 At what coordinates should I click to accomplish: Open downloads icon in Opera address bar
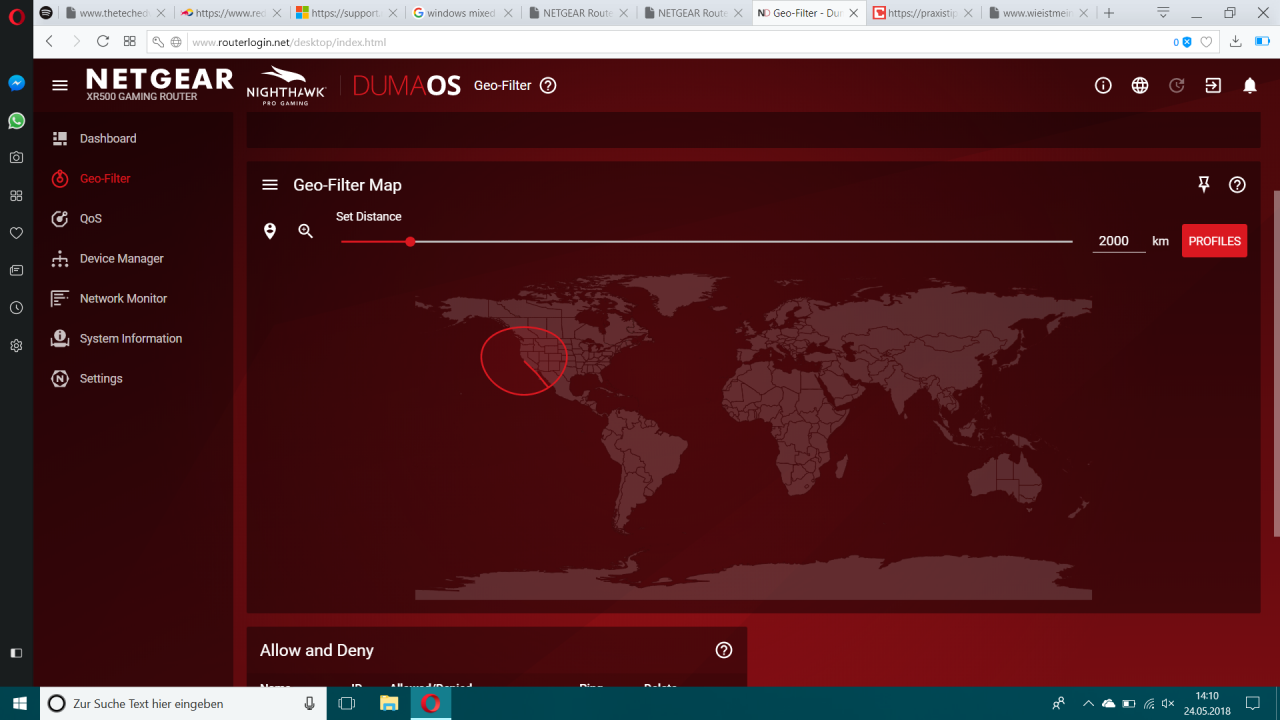[x=1236, y=42]
